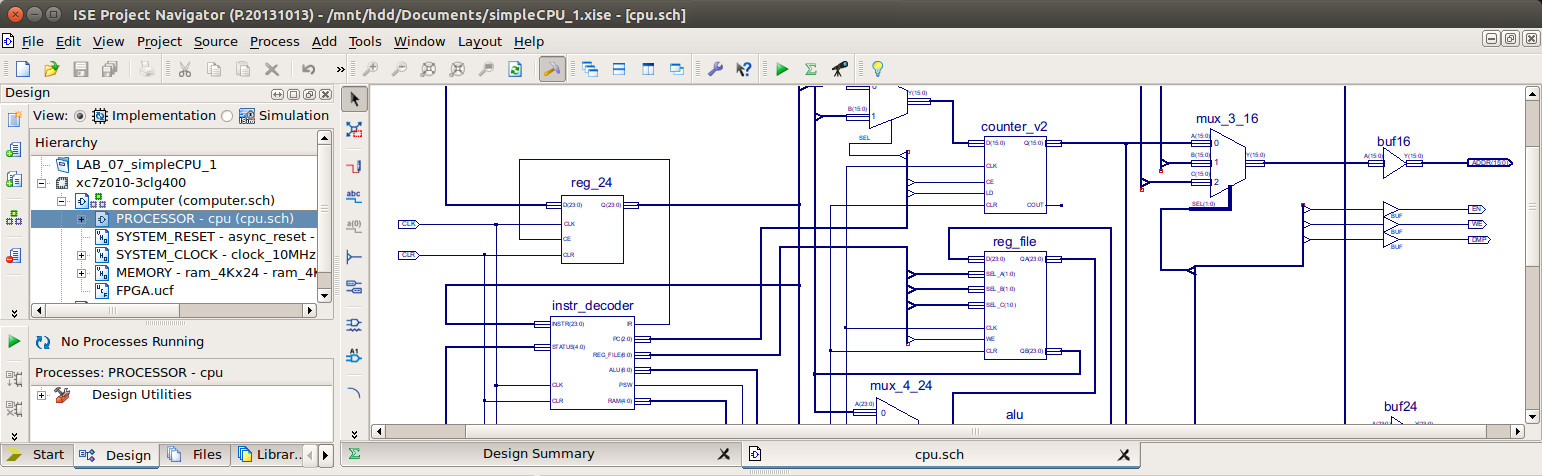Select SYSTEM_RESET - async_reset item

(215, 237)
